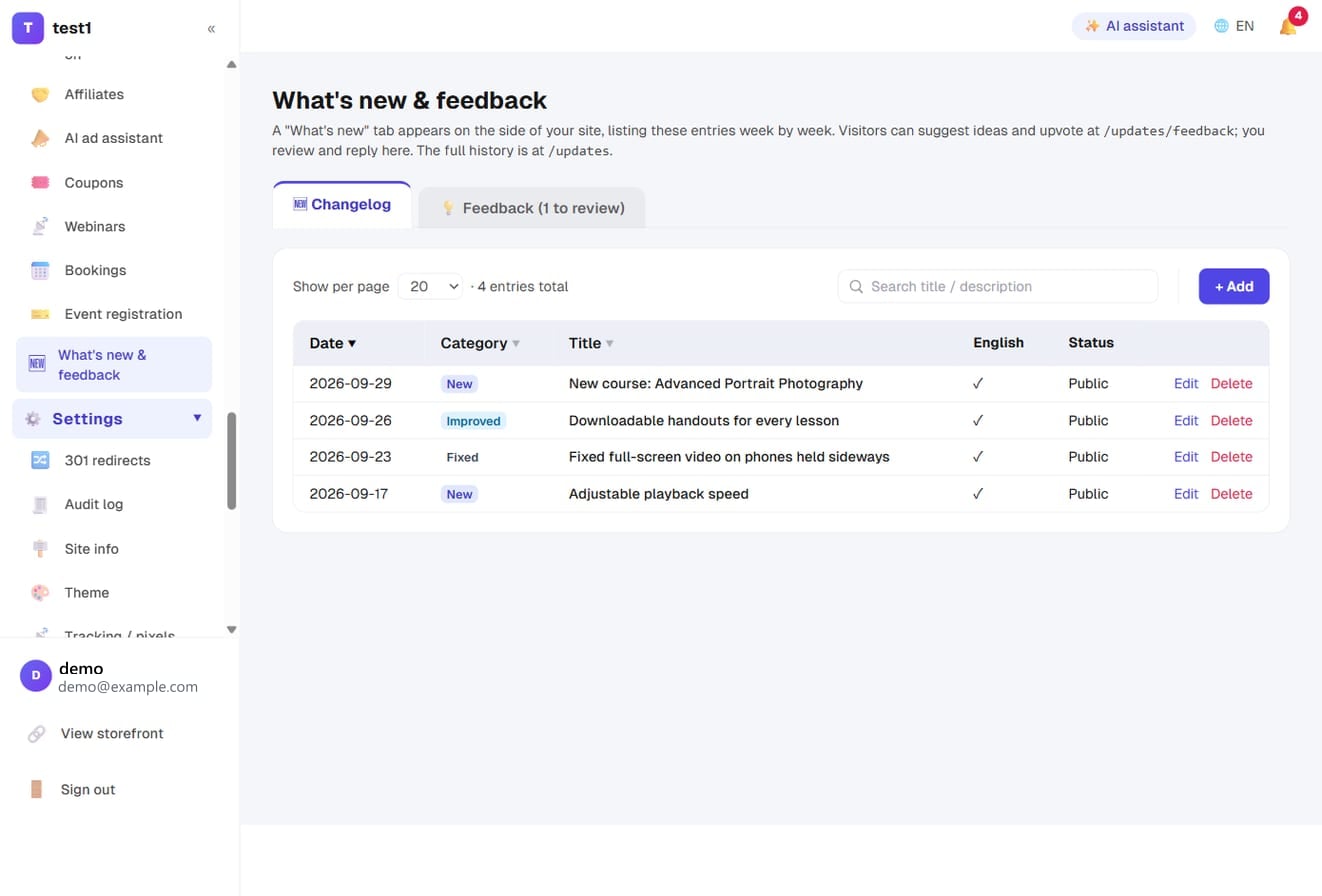
Task: Collapse the sidebar with double chevron
Action: pos(211,29)
